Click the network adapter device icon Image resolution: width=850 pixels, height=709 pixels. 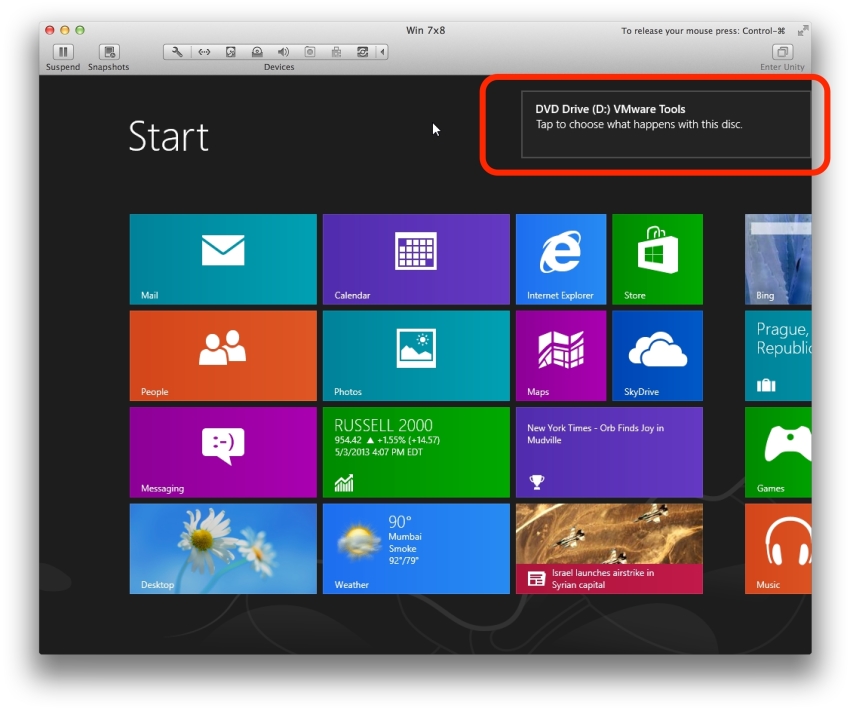tap(204, 52)
